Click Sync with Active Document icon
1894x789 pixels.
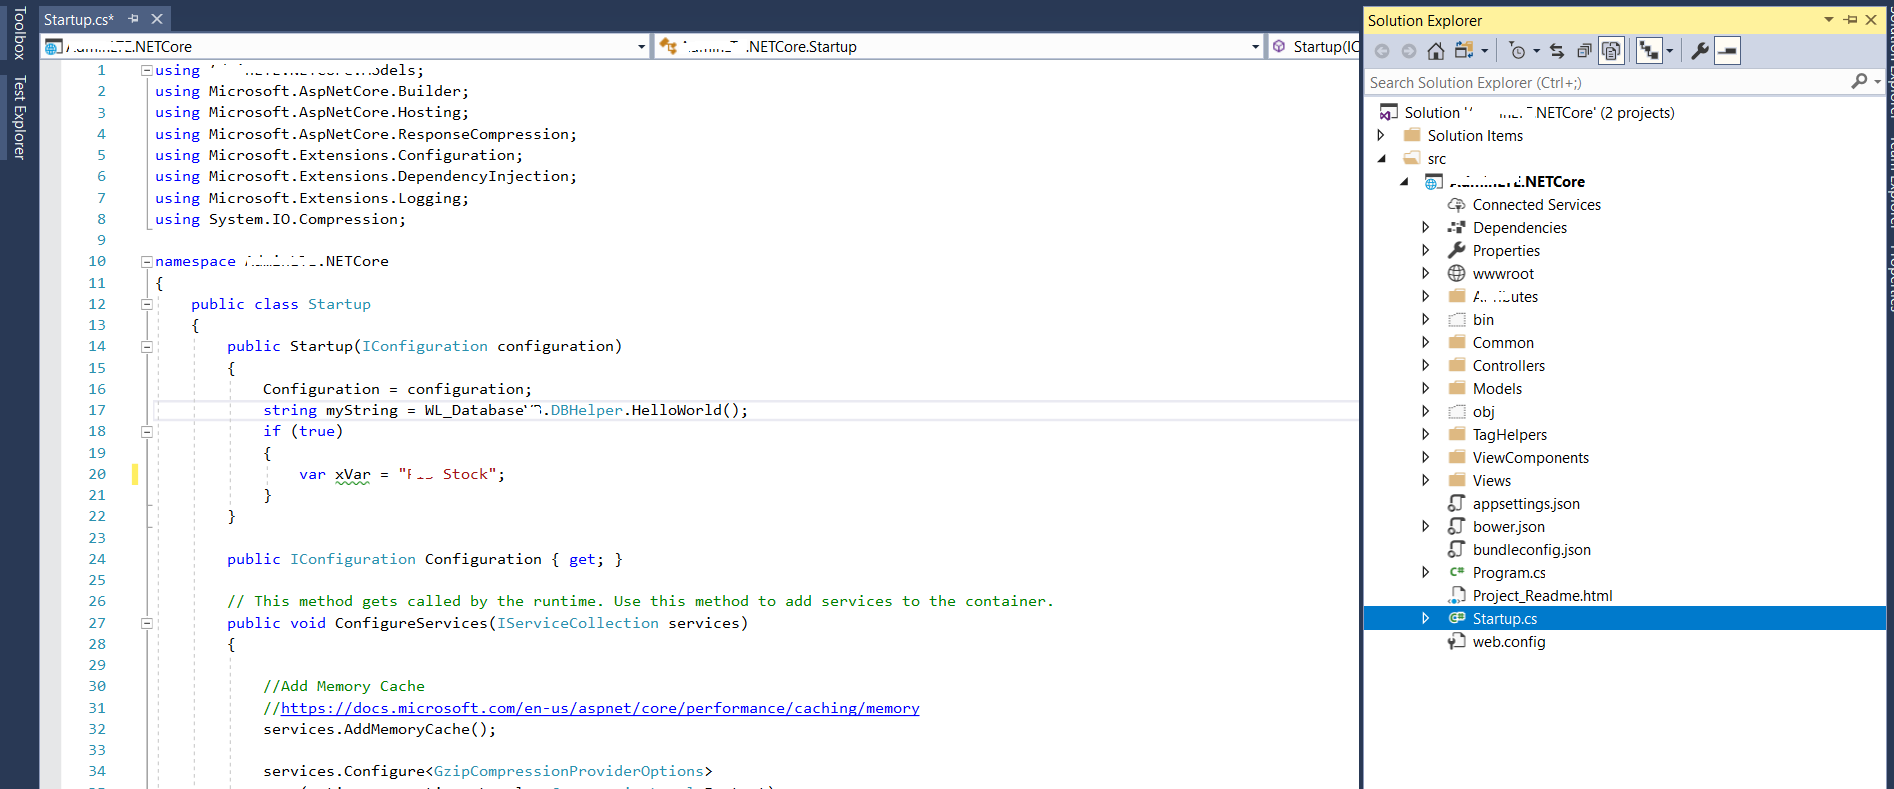[1557, 51]
